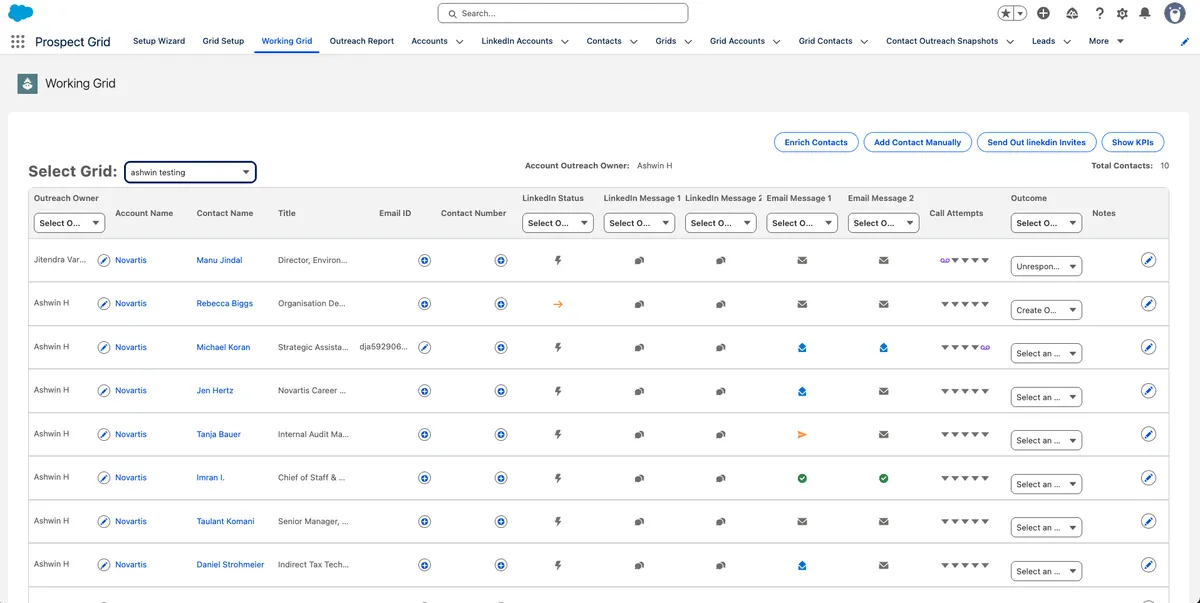Image resolution: width=1200 pixels, height=603 pixels.
Task: Open Outcome dropdown showing Create O... for Rebecca Biggs
Action: (1046, 310)
